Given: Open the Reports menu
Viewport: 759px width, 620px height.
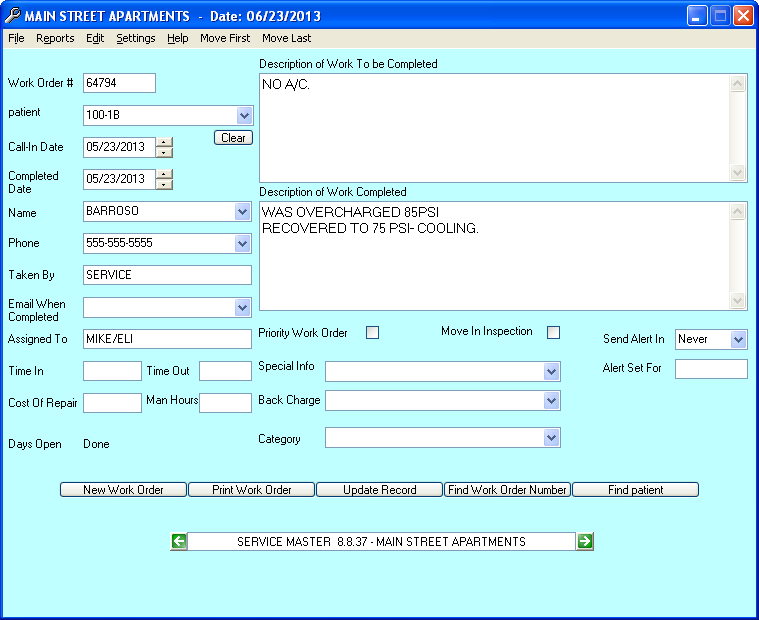Looking at the screenshot, I should (55, 38).
